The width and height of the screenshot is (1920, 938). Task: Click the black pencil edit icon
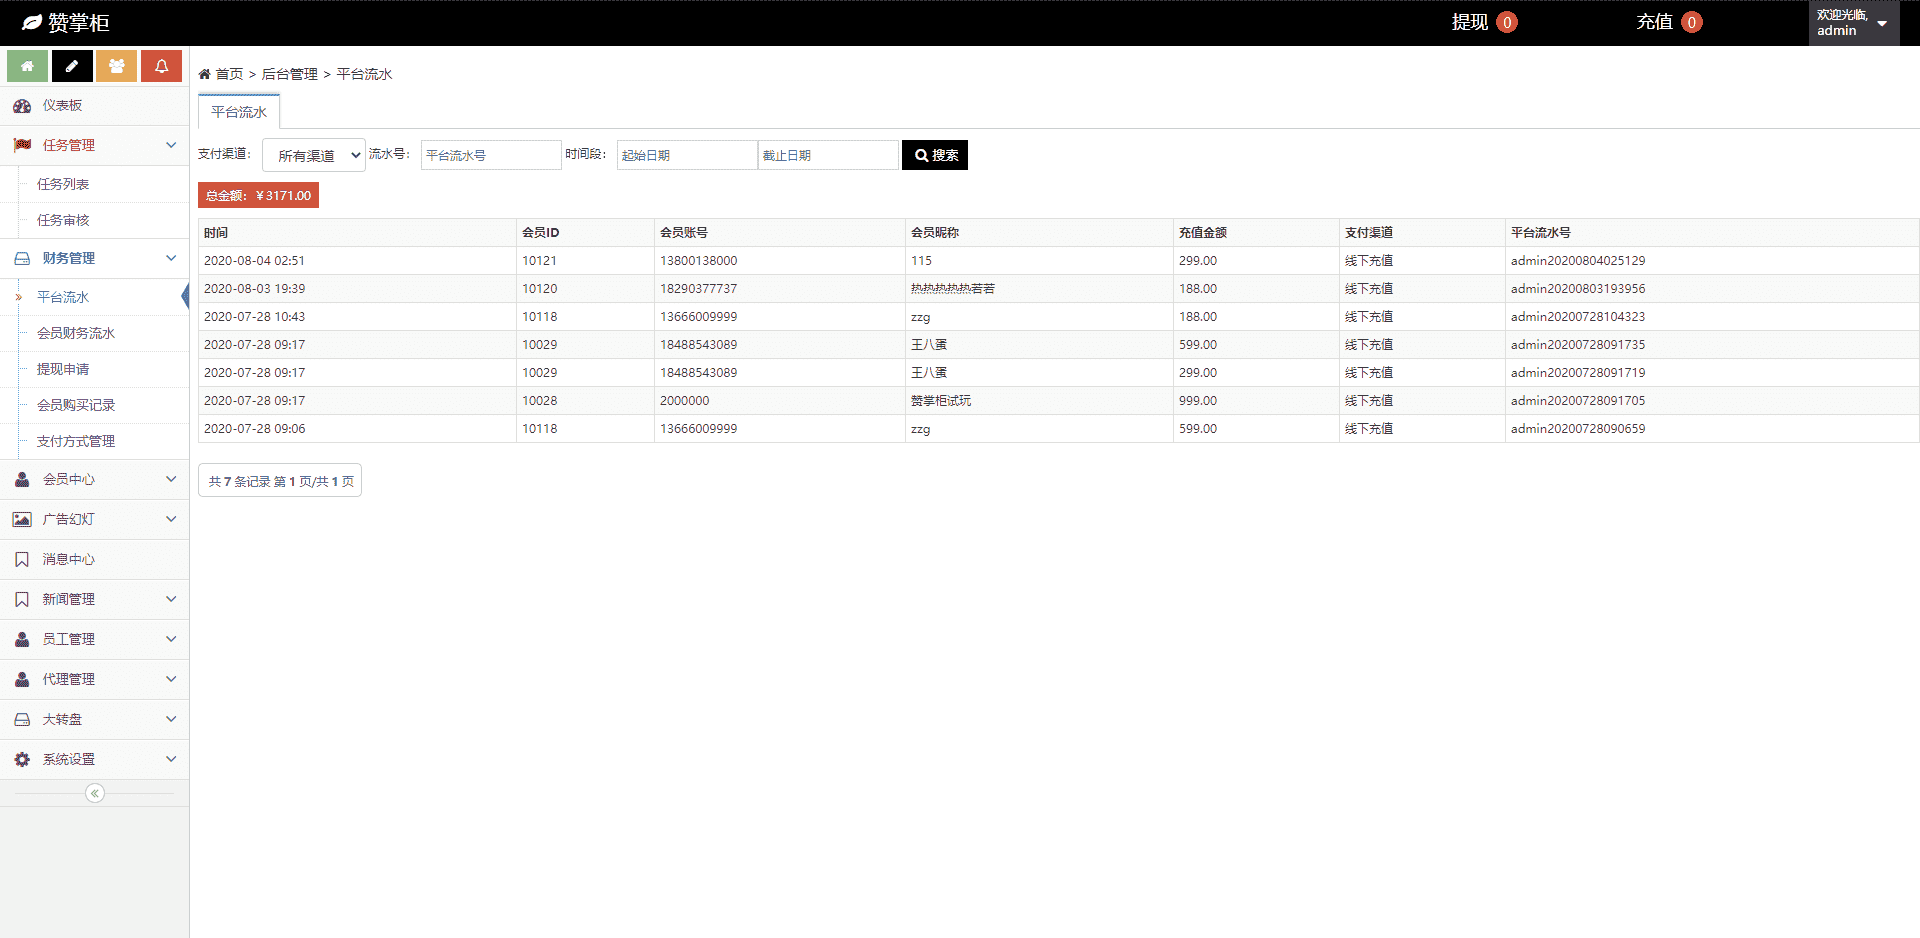coord(72,66)
